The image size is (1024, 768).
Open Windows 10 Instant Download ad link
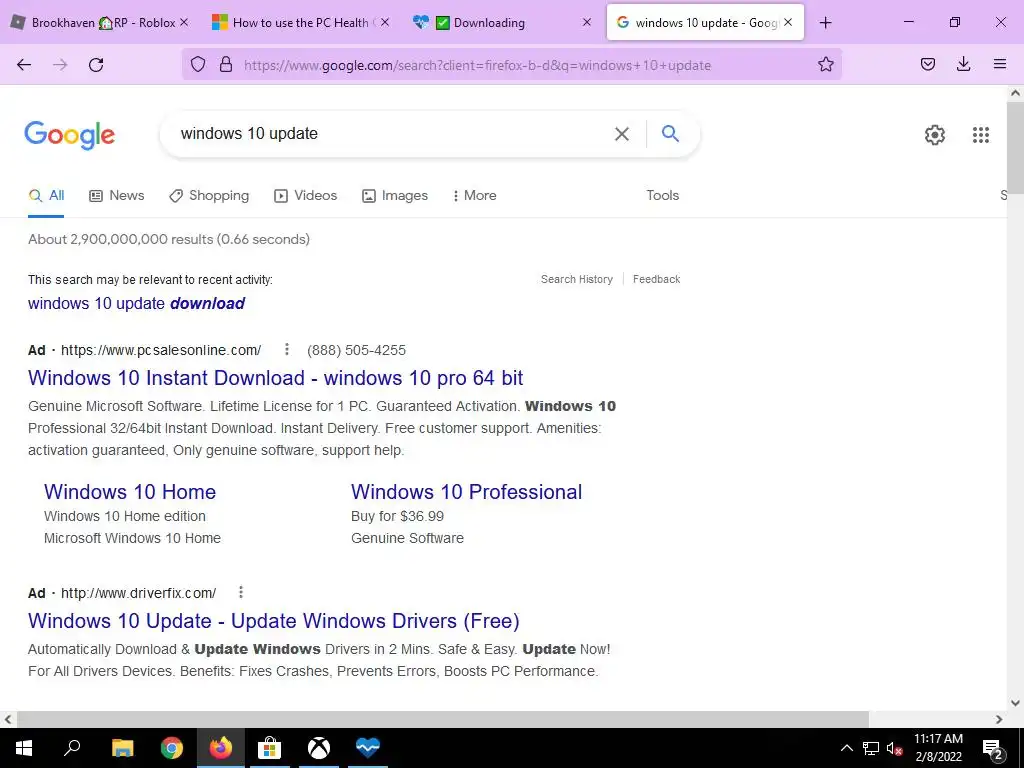[276, 377]
